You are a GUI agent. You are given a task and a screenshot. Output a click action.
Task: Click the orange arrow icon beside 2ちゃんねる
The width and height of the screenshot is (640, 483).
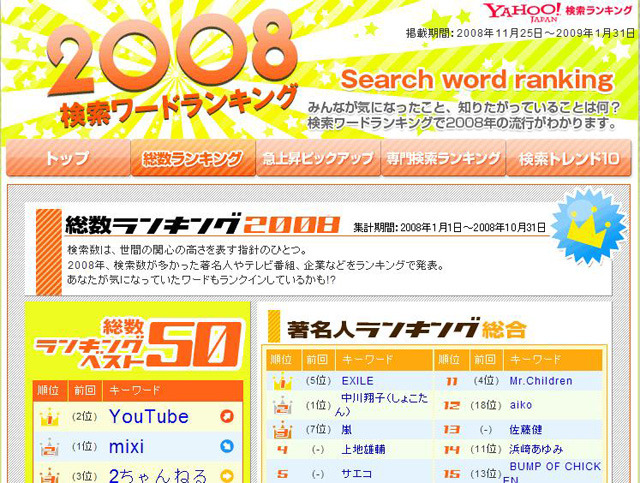pyautogui.click(x=227, y=476)
